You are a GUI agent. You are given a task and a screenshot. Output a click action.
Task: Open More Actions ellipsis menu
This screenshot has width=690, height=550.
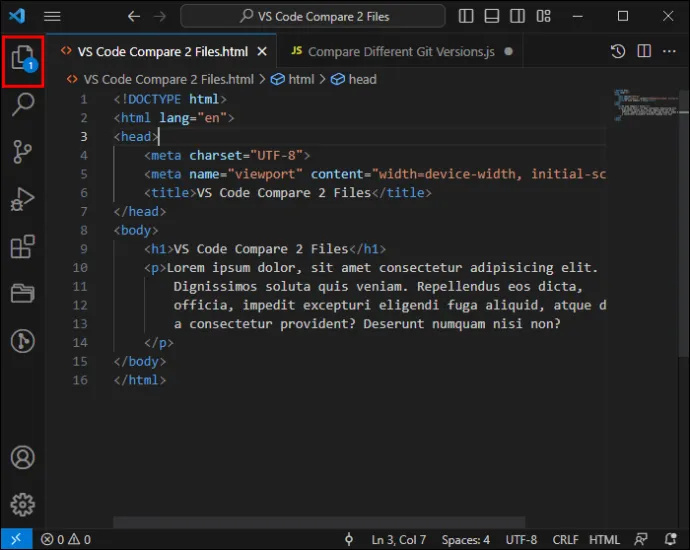(669, 51)
